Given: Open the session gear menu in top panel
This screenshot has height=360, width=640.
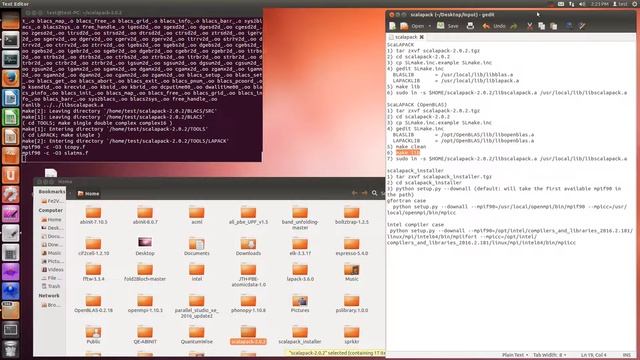Looking at the screenshot, I should click(x=635, y=4).
